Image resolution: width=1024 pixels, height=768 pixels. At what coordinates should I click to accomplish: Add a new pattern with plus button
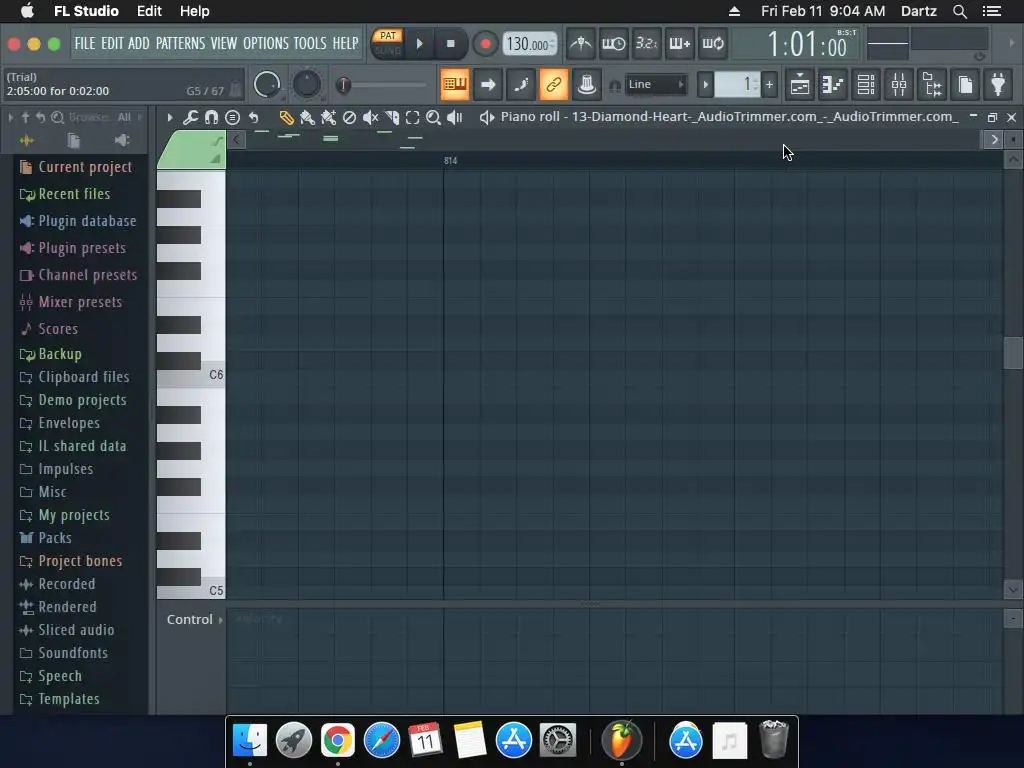(769, 84)
